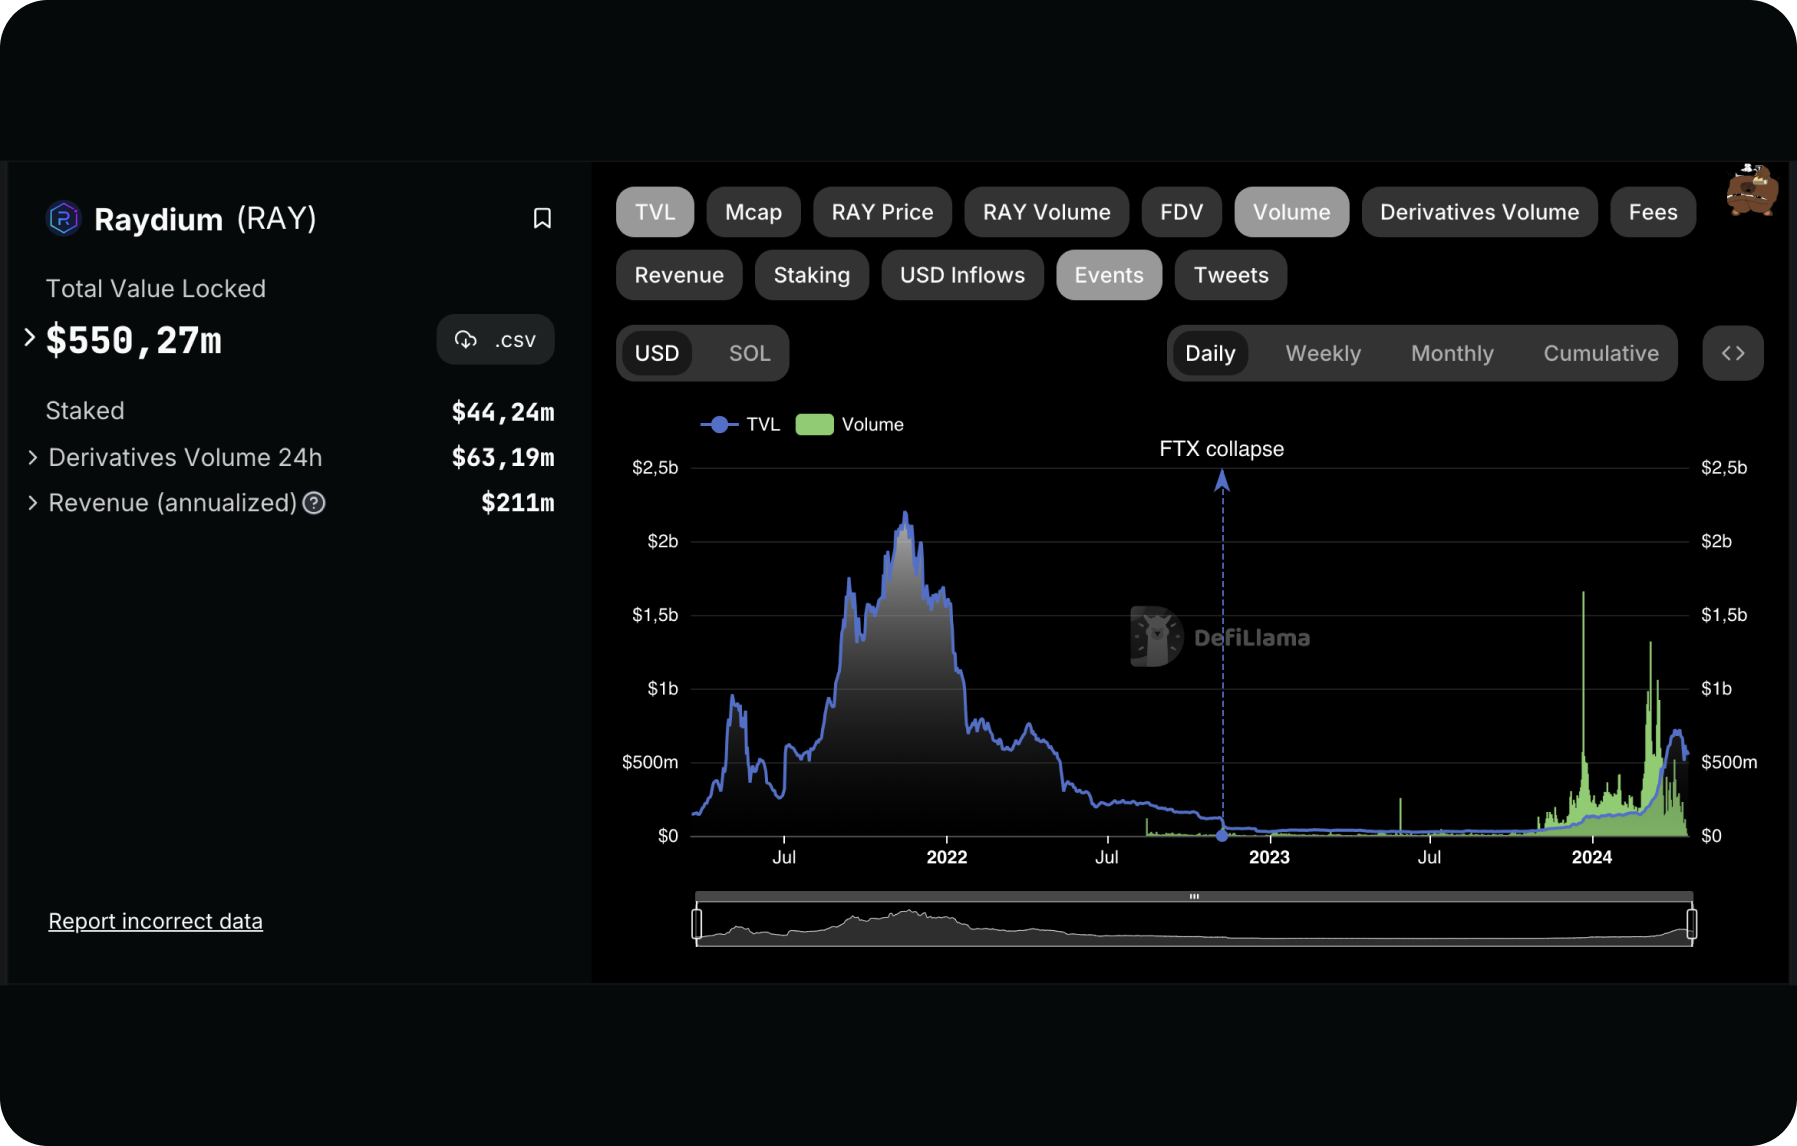Enable the Mcap chart series

[753, 212]
